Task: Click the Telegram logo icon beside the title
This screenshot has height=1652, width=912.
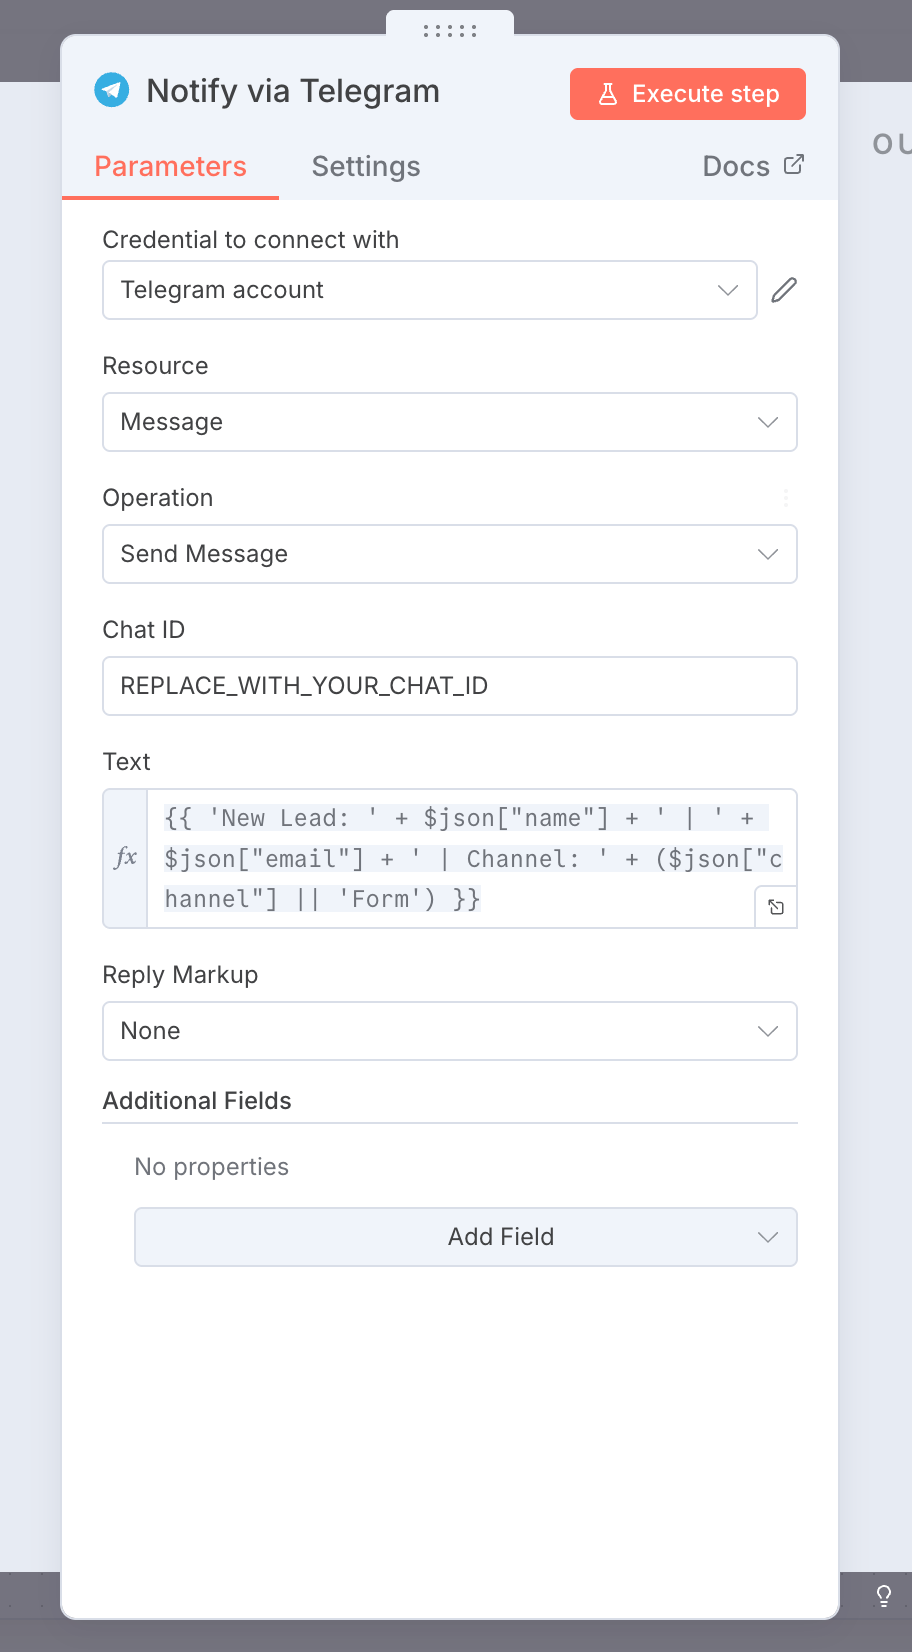Action: [112, 91]
